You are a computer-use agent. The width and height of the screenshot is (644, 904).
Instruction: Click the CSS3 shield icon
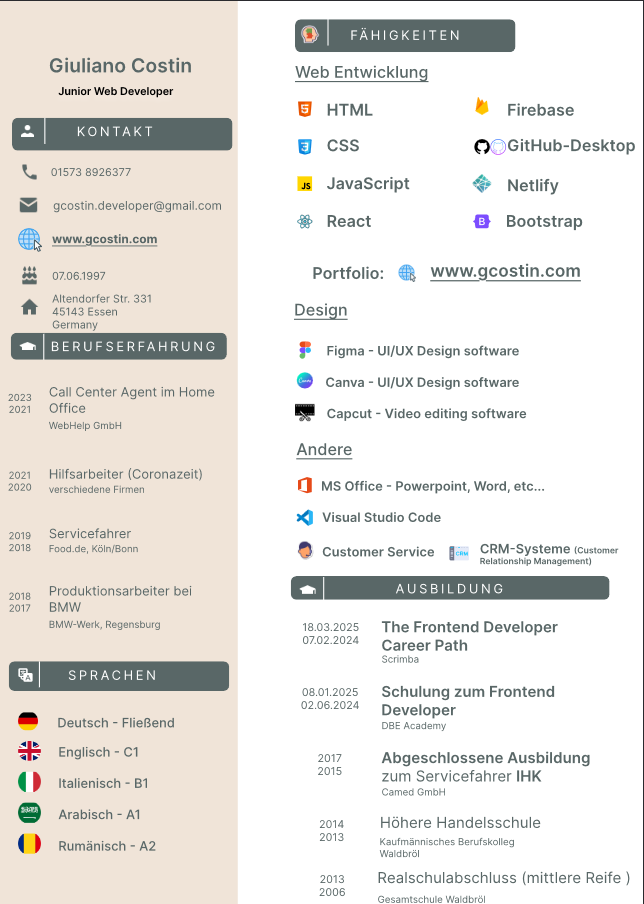pos(305,146)
